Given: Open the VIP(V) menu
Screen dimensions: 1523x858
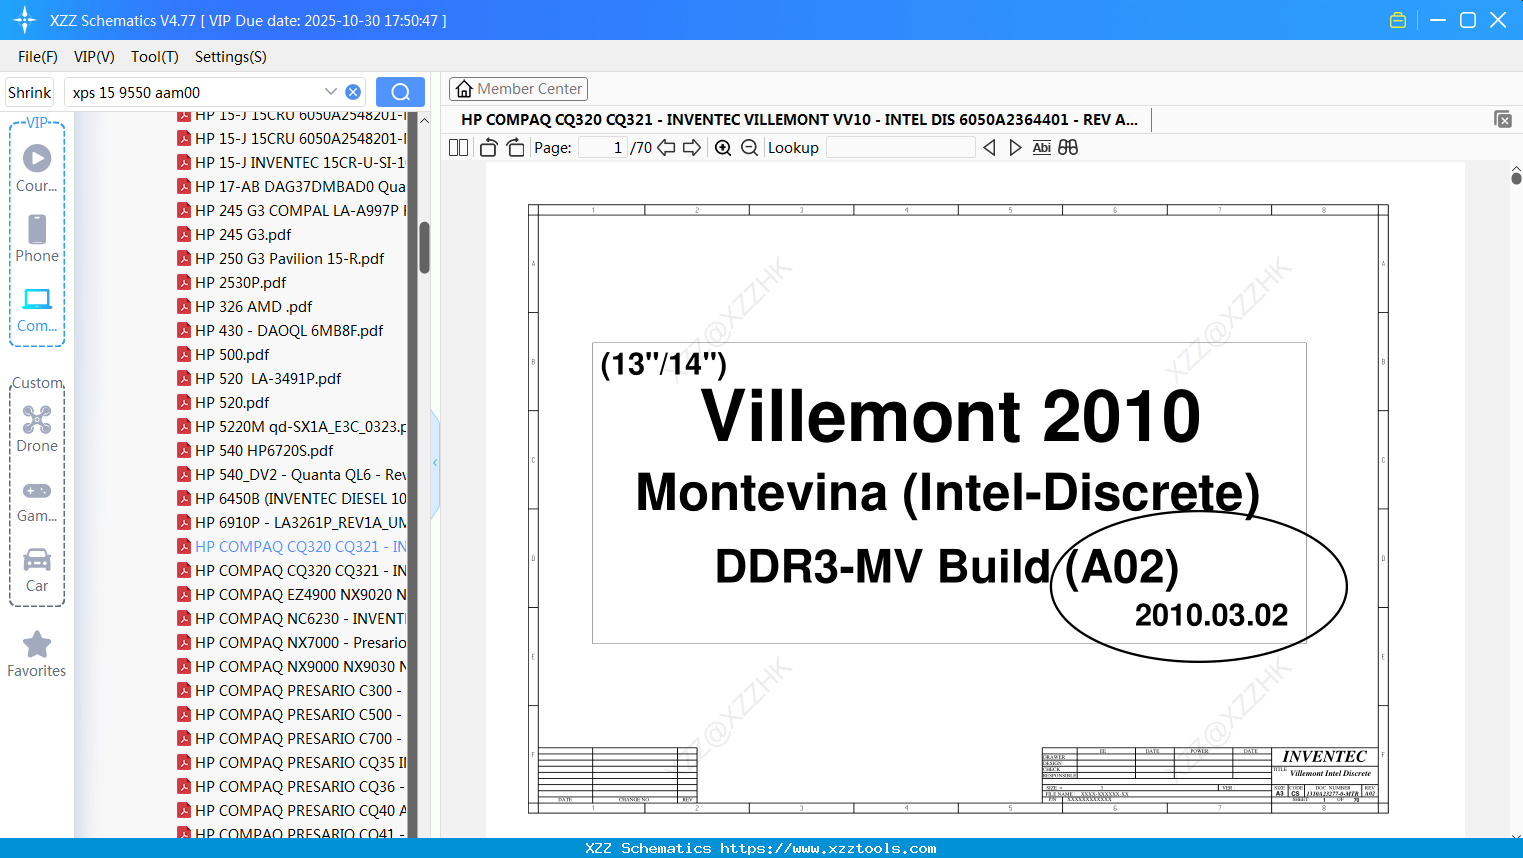Looking at the screenshot, I should click(94, 57).
